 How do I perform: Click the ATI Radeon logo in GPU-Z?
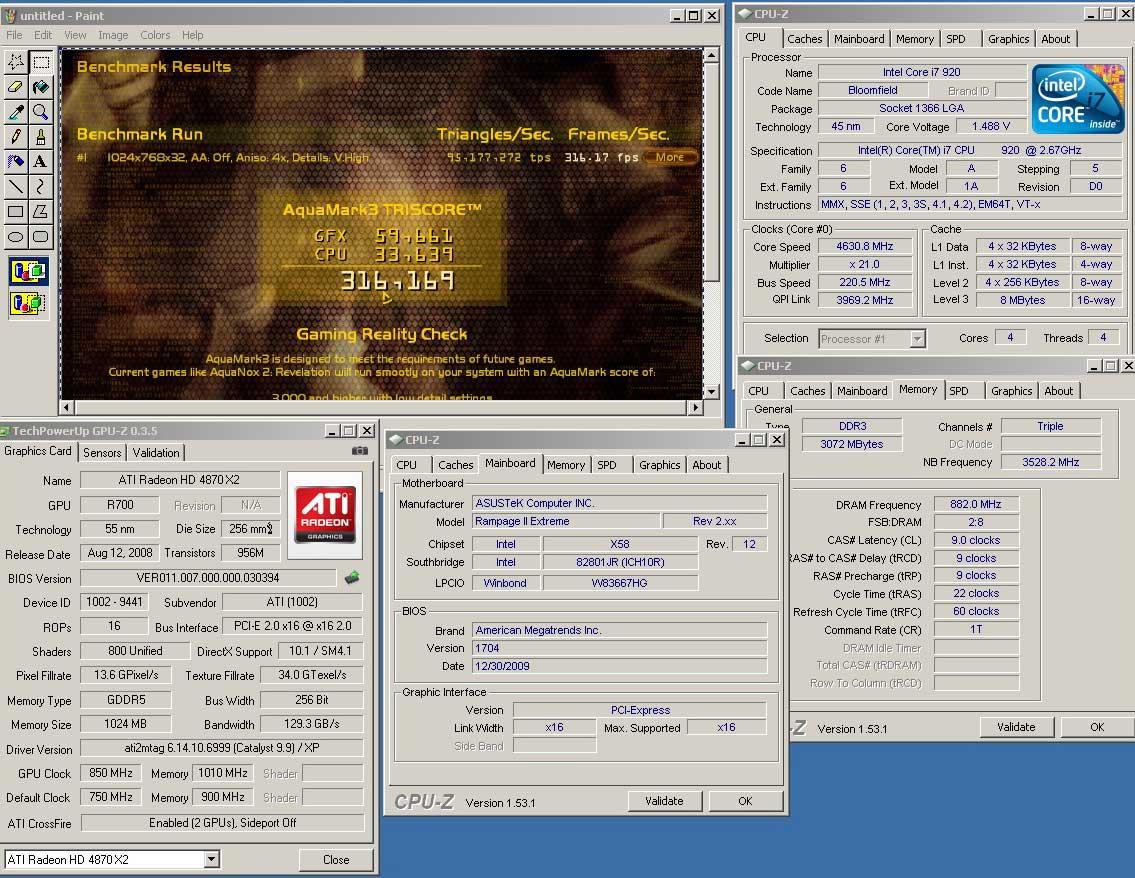[325, 515]
